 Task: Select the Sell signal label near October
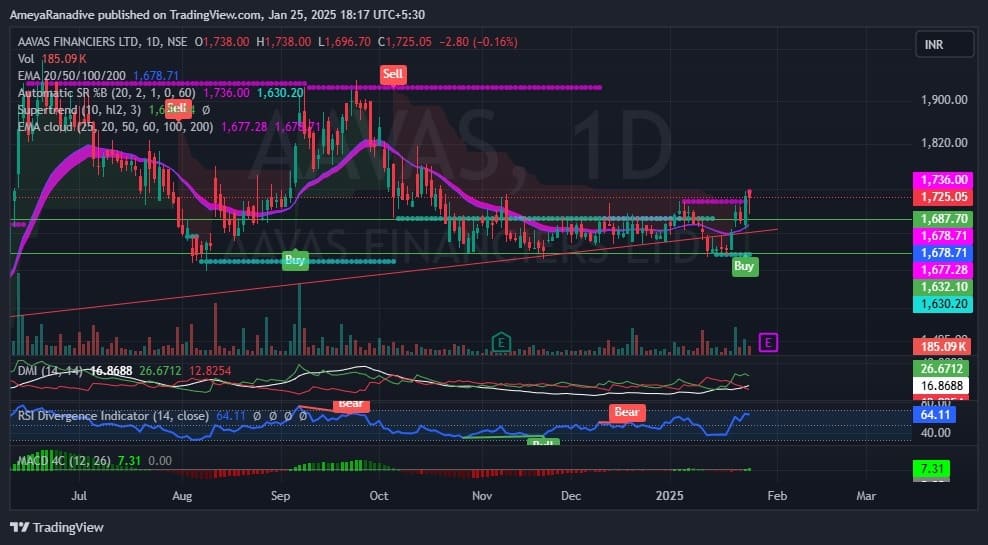(393, 74)
